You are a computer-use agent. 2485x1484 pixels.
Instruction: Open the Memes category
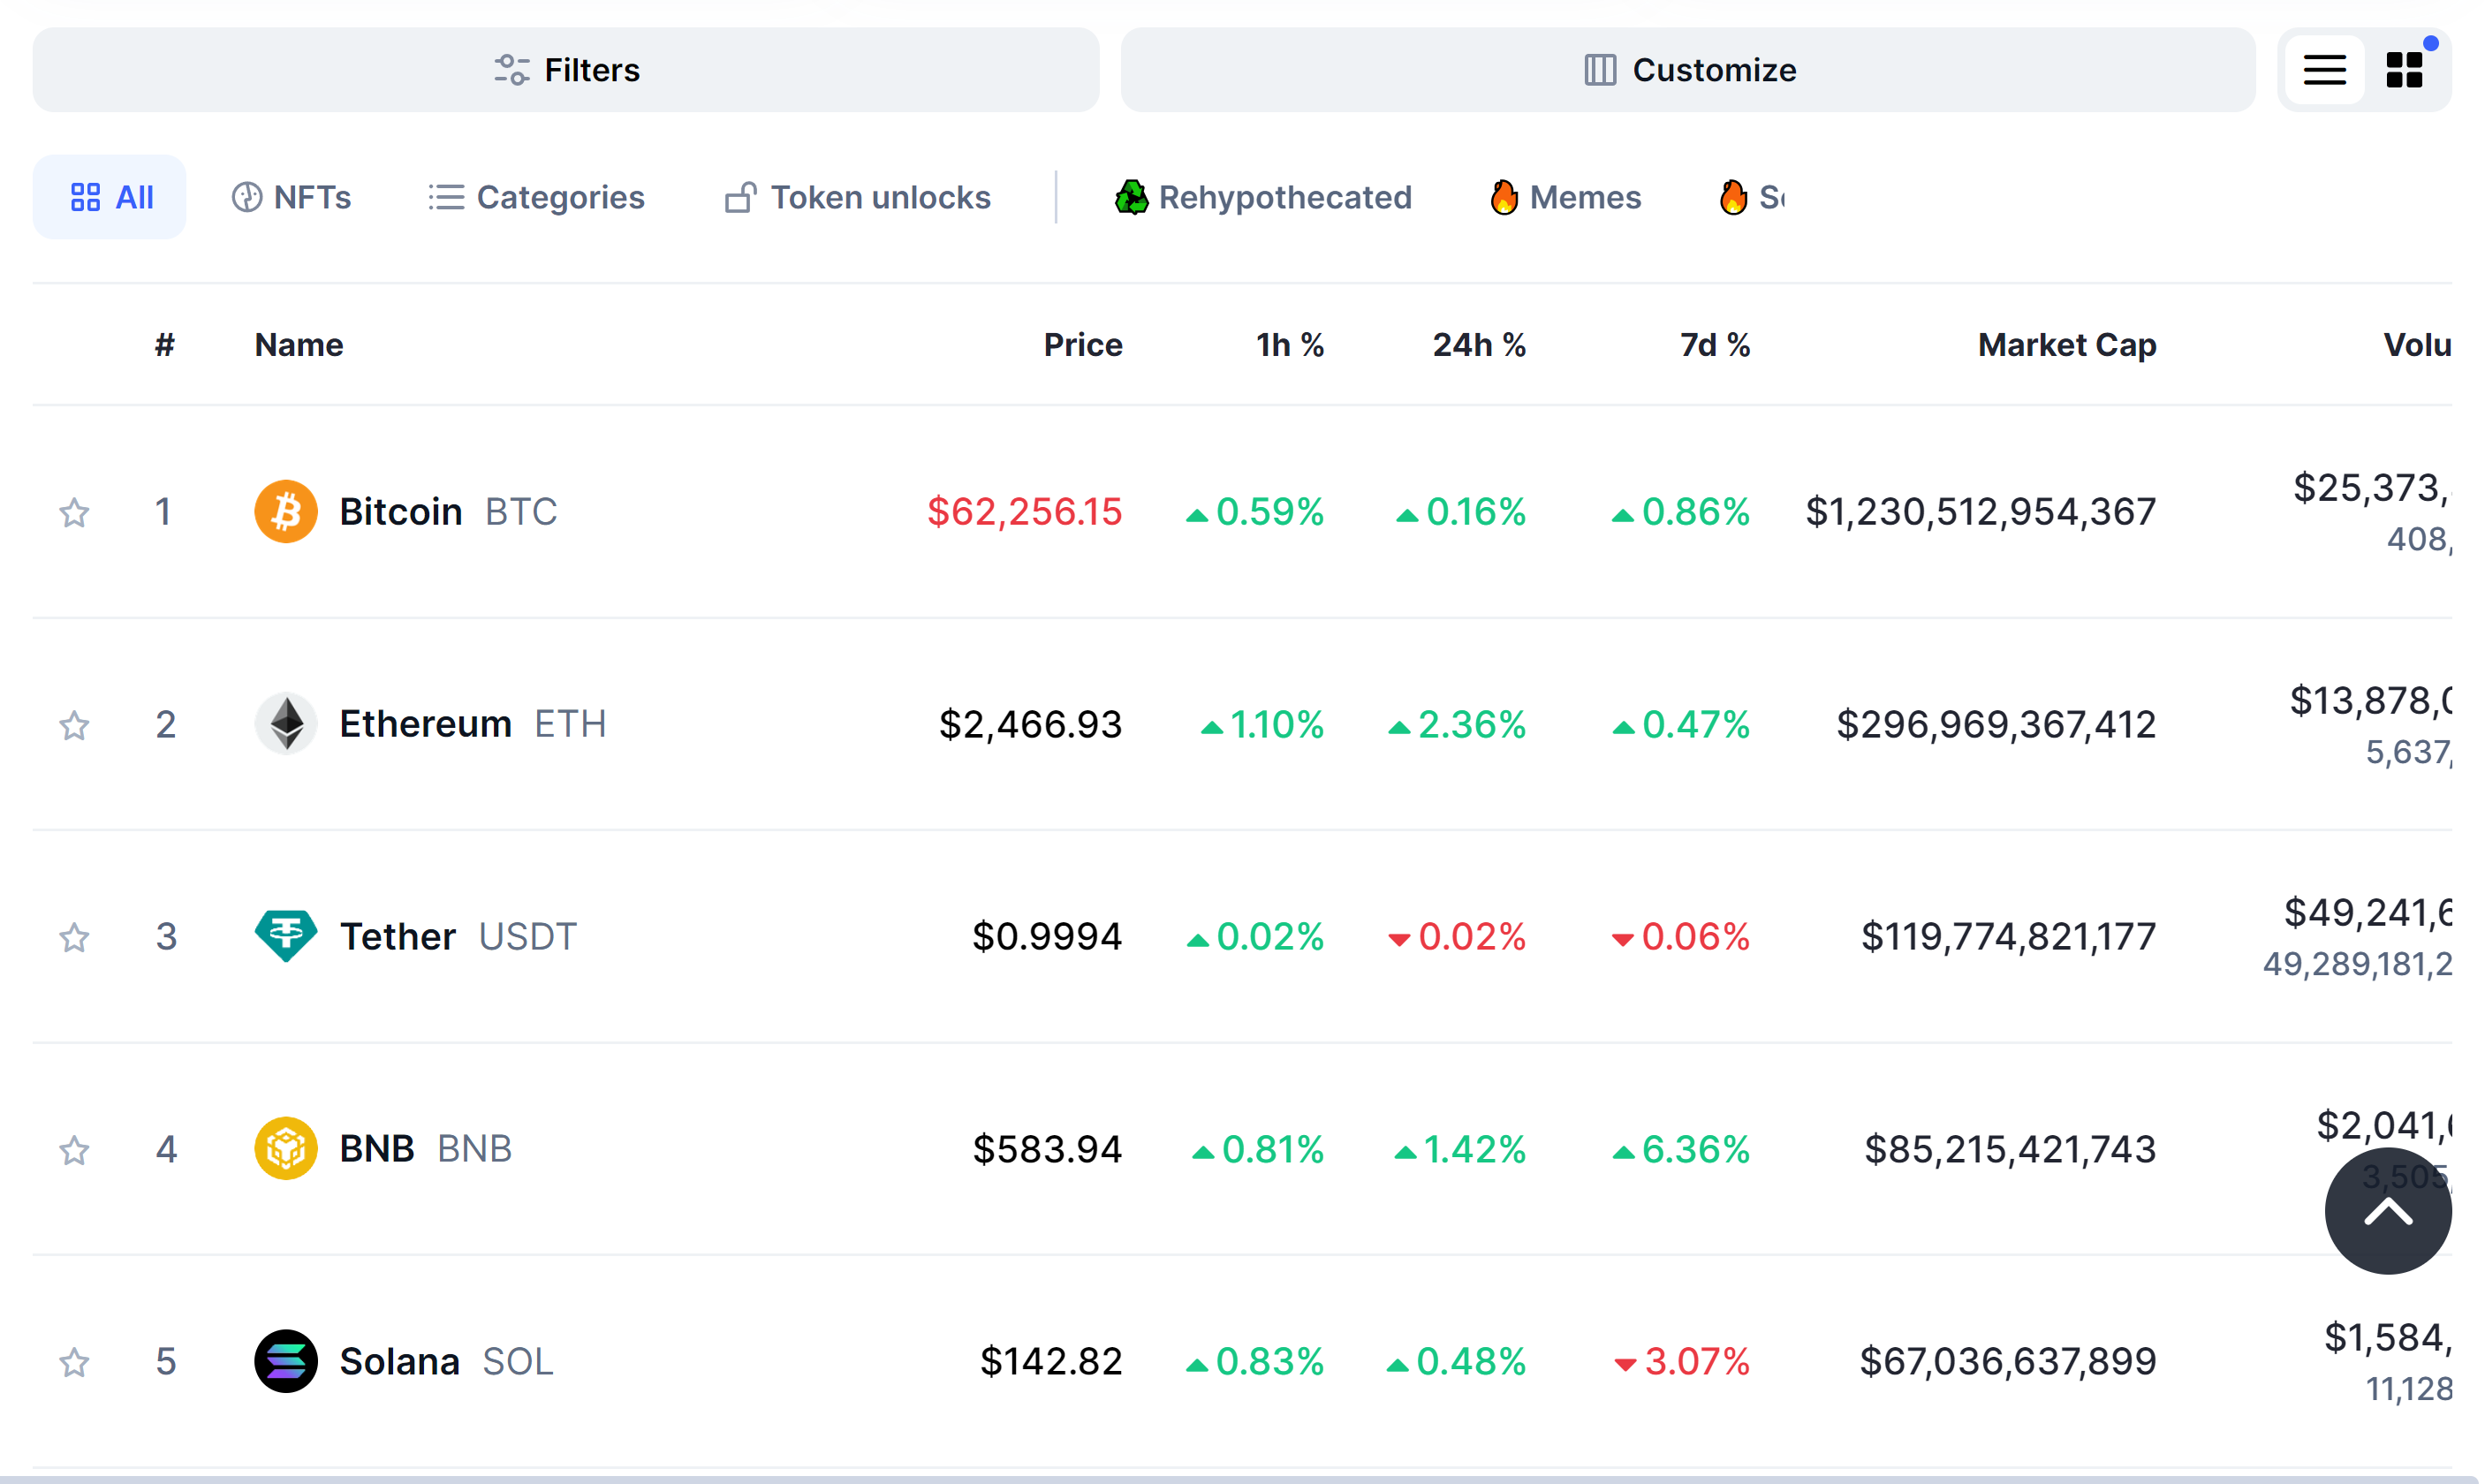1567,197
